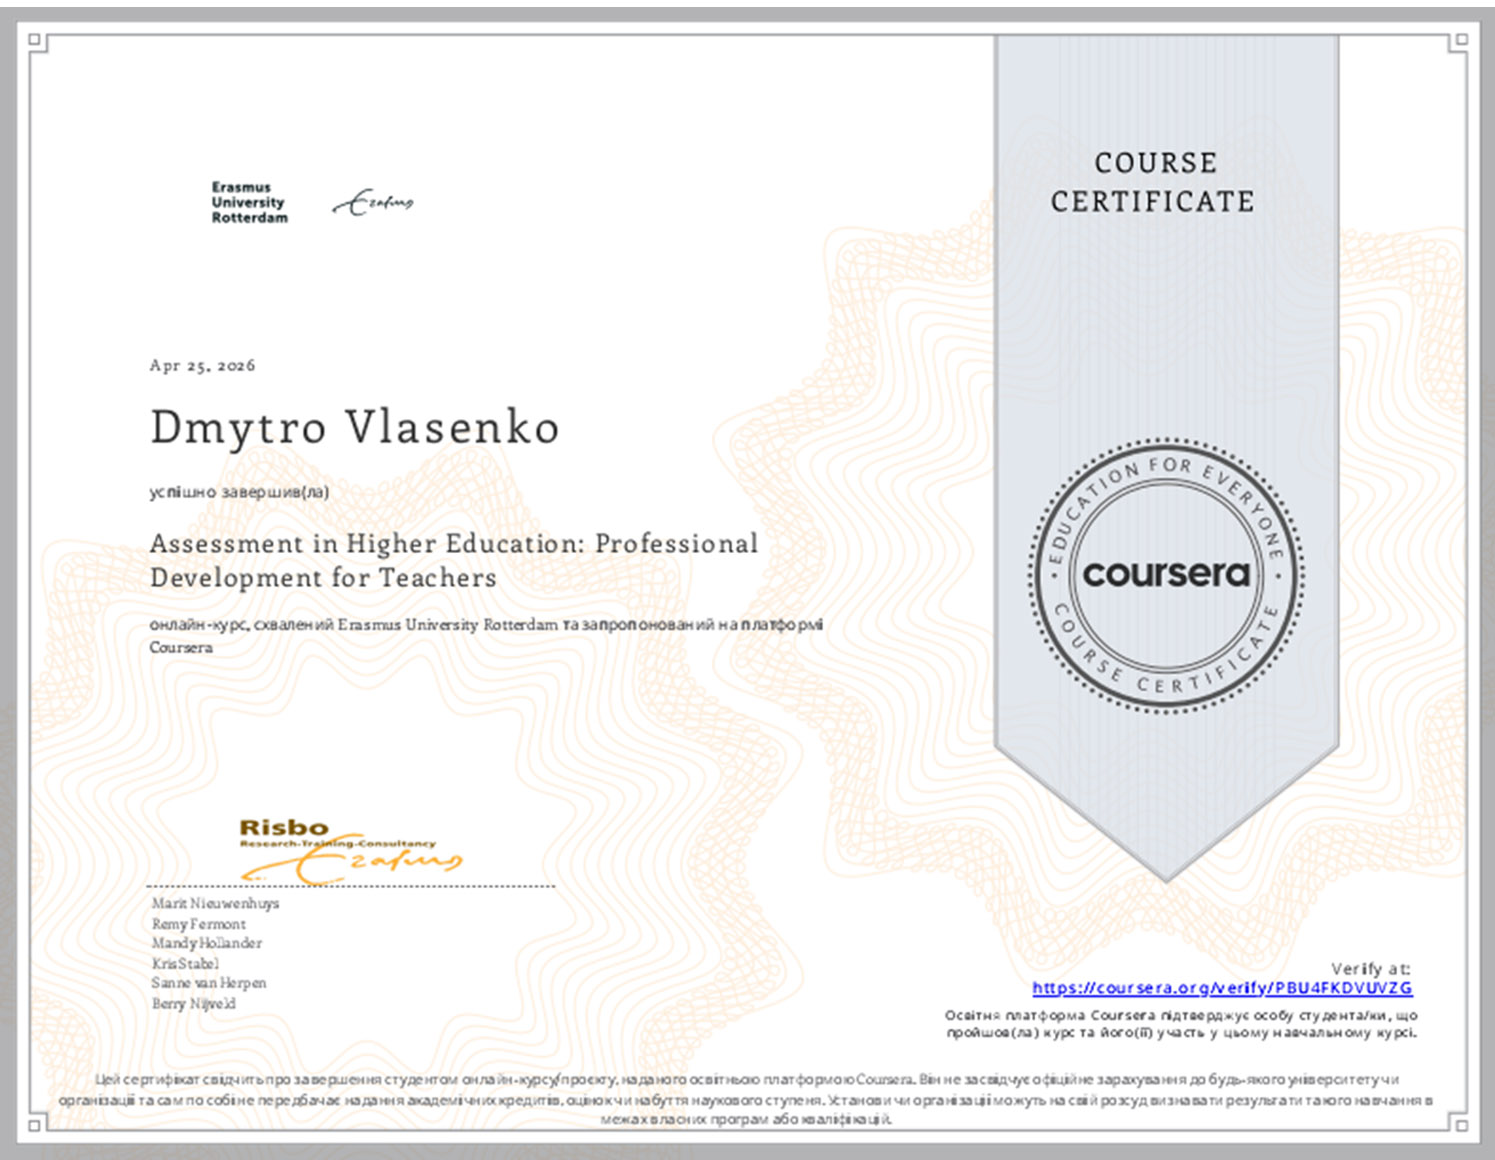Click the Erasmus University Rotterdam text logo
The width and height of the screenshot is (1495, 1160).
point(249,202)
